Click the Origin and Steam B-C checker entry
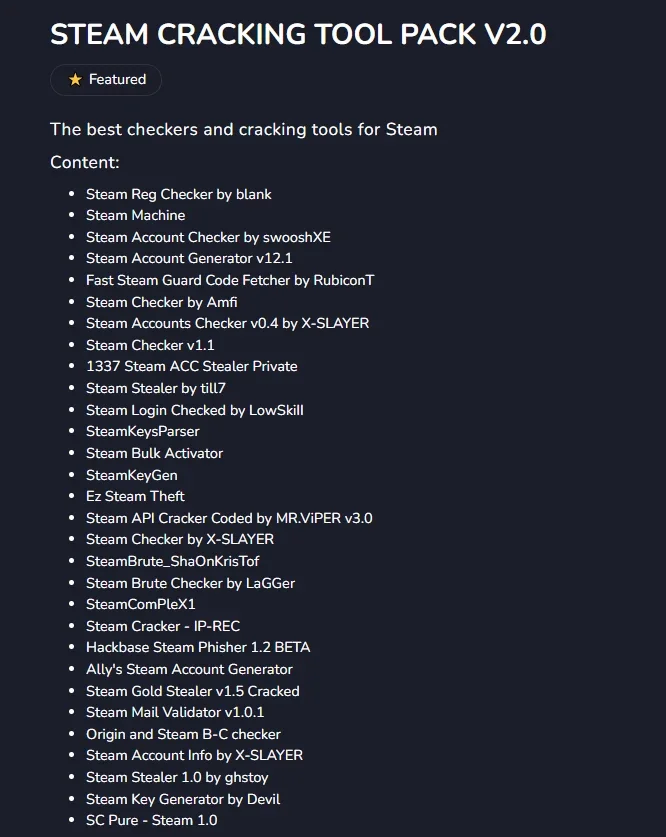This screenshot has width=666, height=837. pyautogui.click(x=184, y=734)
